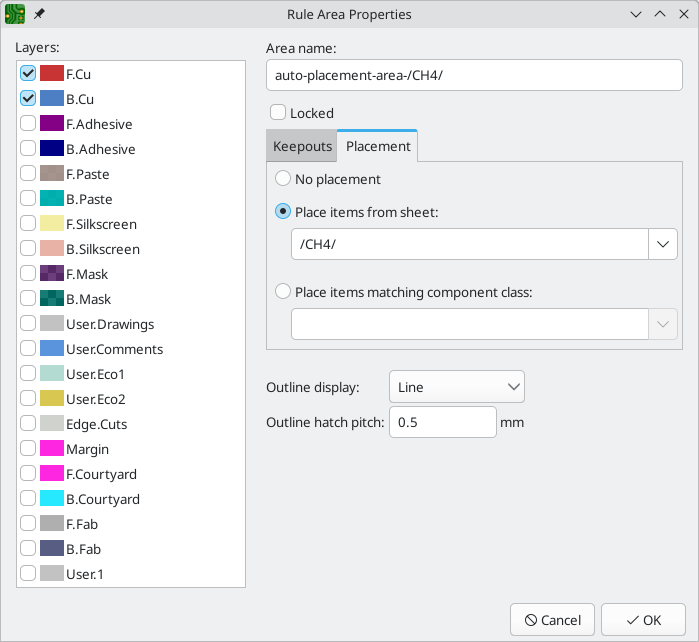This screenshot has height=642, width=699.
Task: Switch to the Keepouts tab
Action: pyautogui.click(x=302, y=146)
